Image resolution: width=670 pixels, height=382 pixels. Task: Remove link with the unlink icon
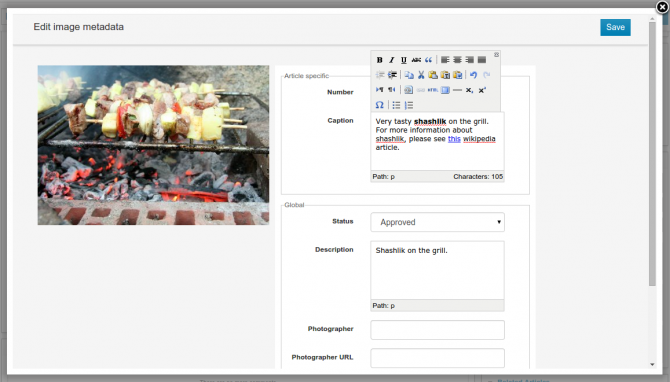[420, 90]
